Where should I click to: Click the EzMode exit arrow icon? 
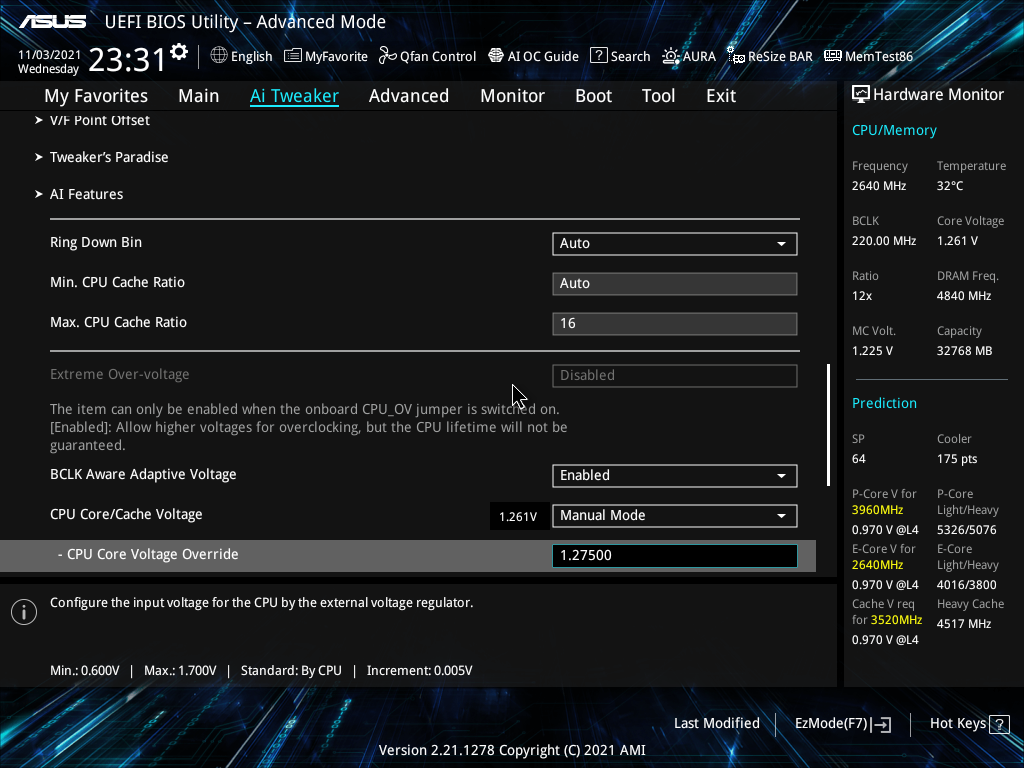click(882, 724)
